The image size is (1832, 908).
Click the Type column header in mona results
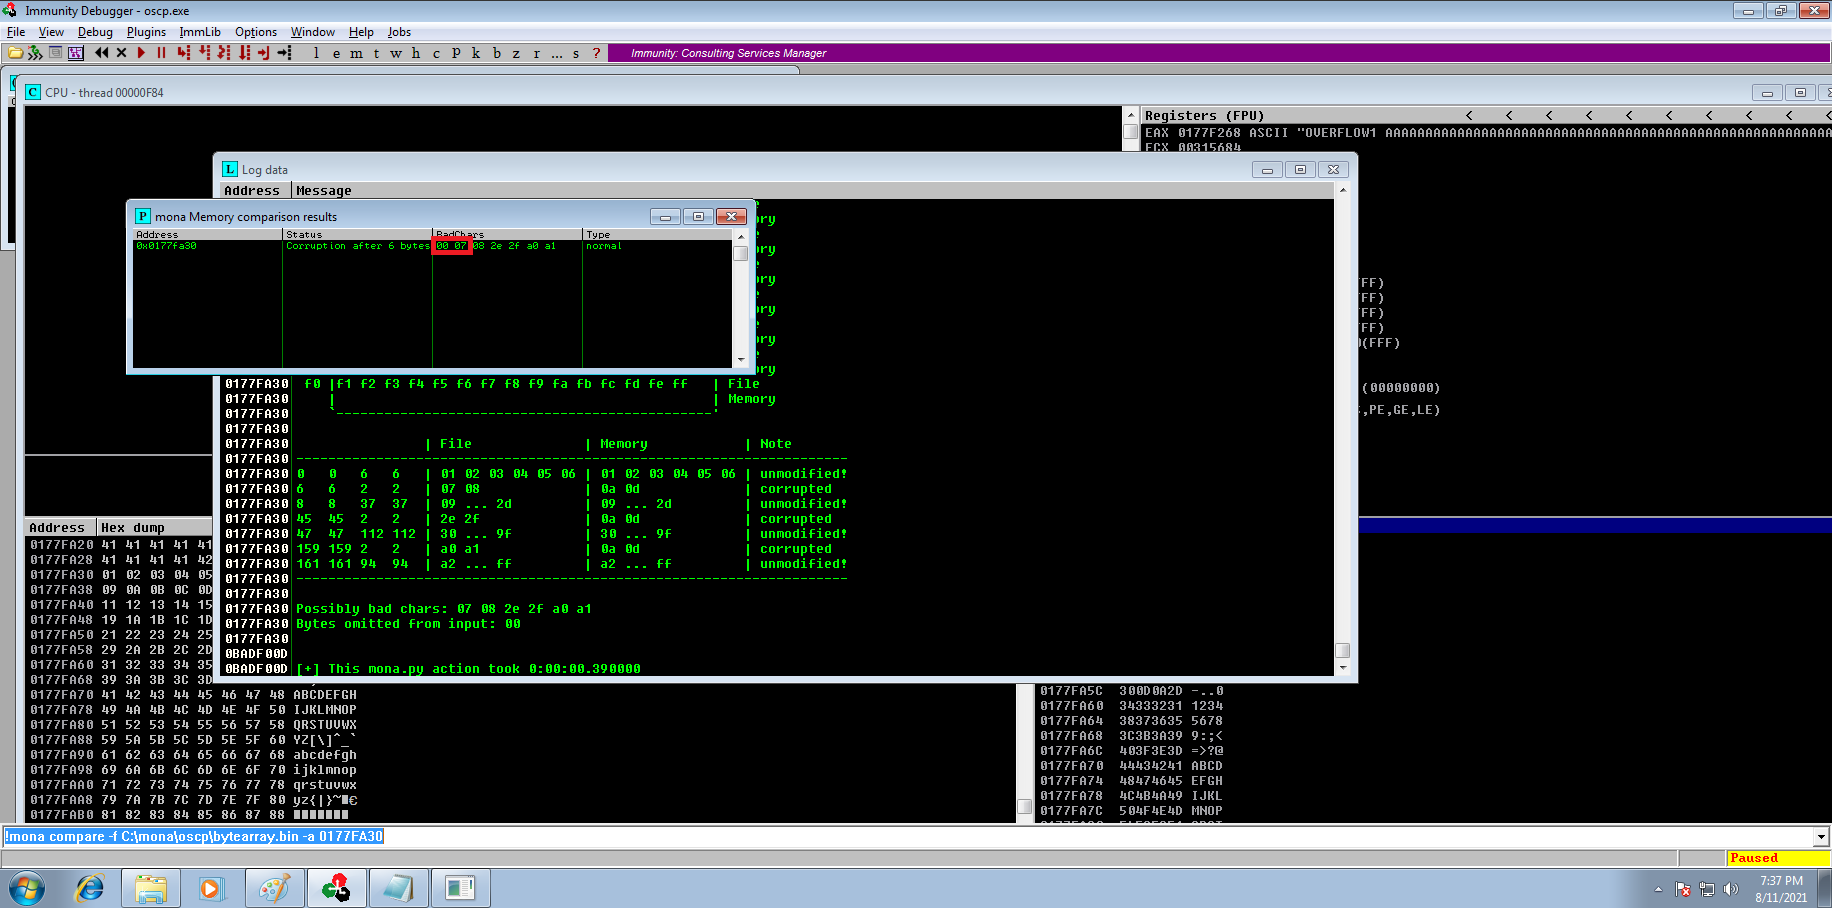point(657,234)
